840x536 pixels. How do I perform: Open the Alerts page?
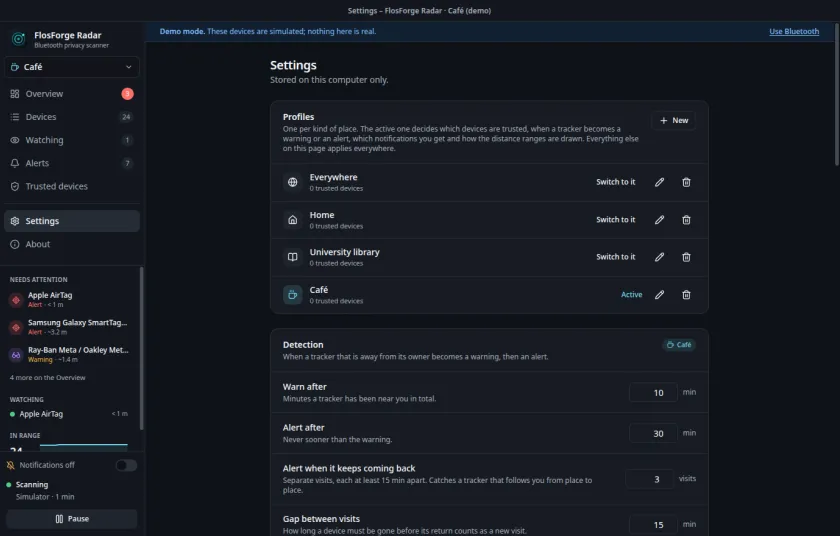[72, 163]
